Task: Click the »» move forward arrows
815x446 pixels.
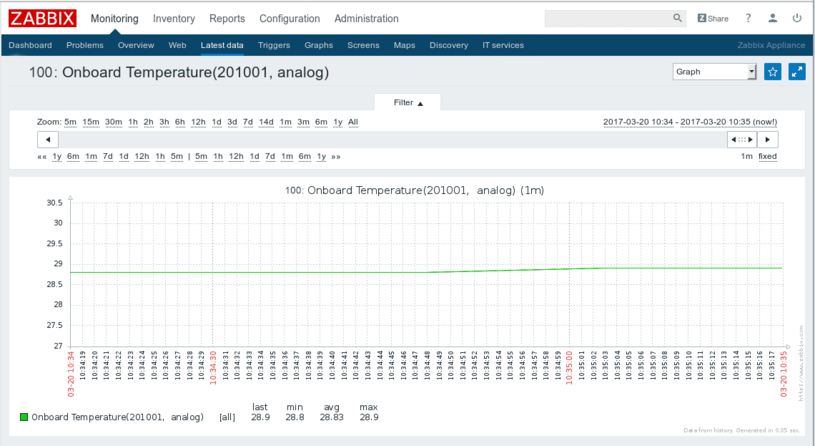Action: tap(336, 156)
